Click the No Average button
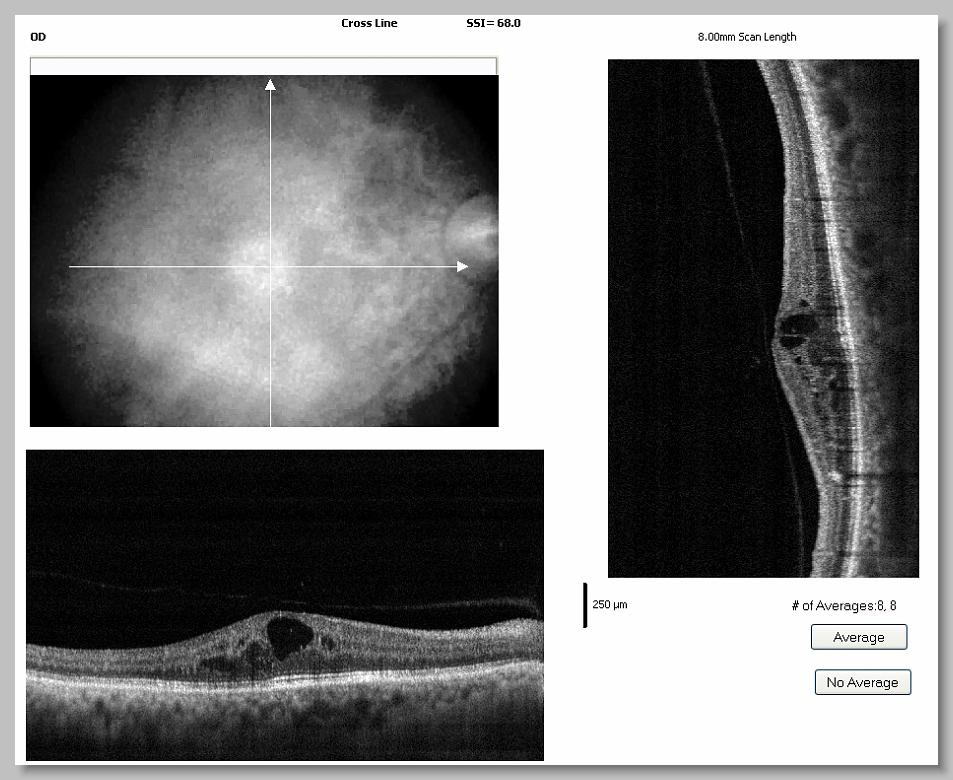 click(x=862, y=682)
